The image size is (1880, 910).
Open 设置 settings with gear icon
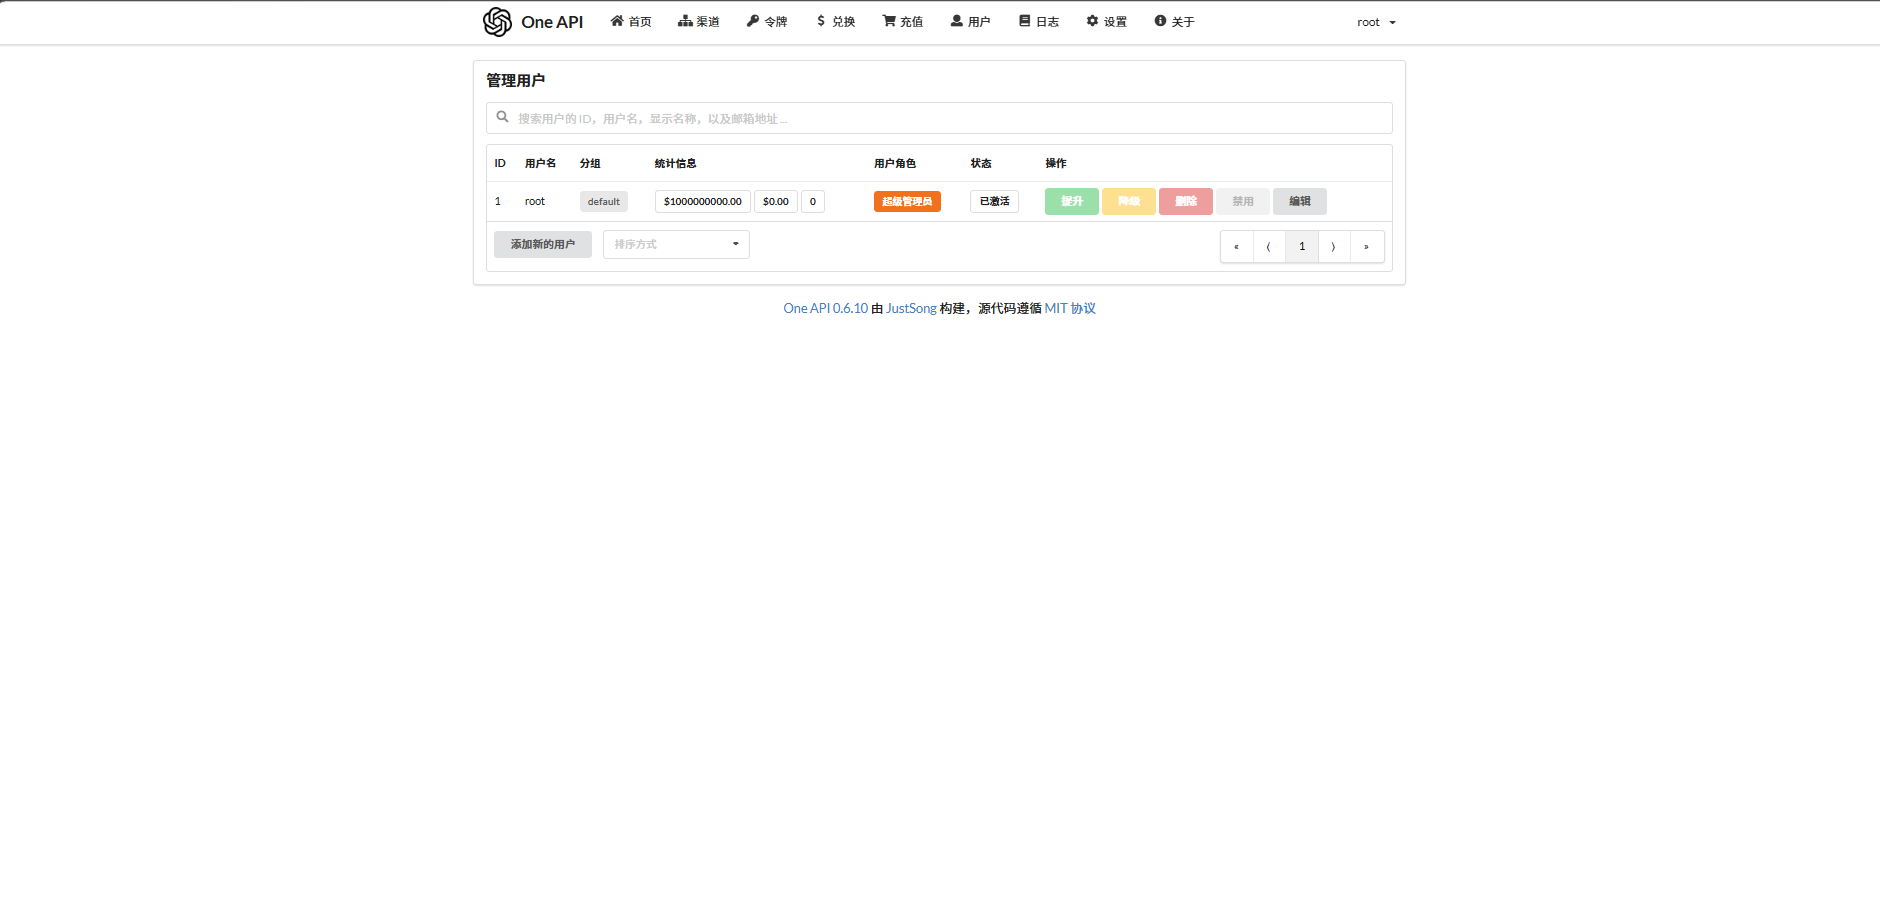[1107, 22]
